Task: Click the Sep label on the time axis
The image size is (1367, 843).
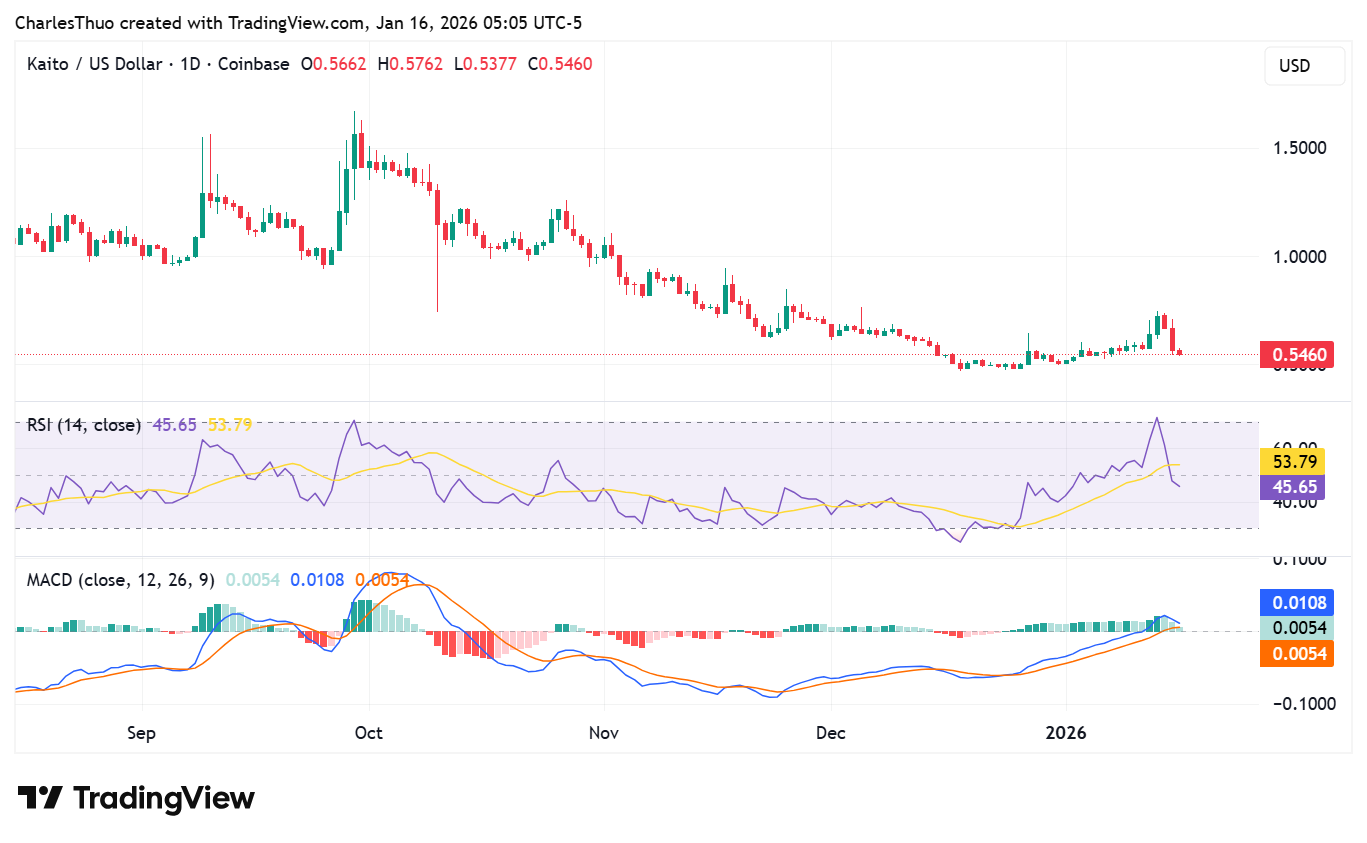Action: (141, 733)
